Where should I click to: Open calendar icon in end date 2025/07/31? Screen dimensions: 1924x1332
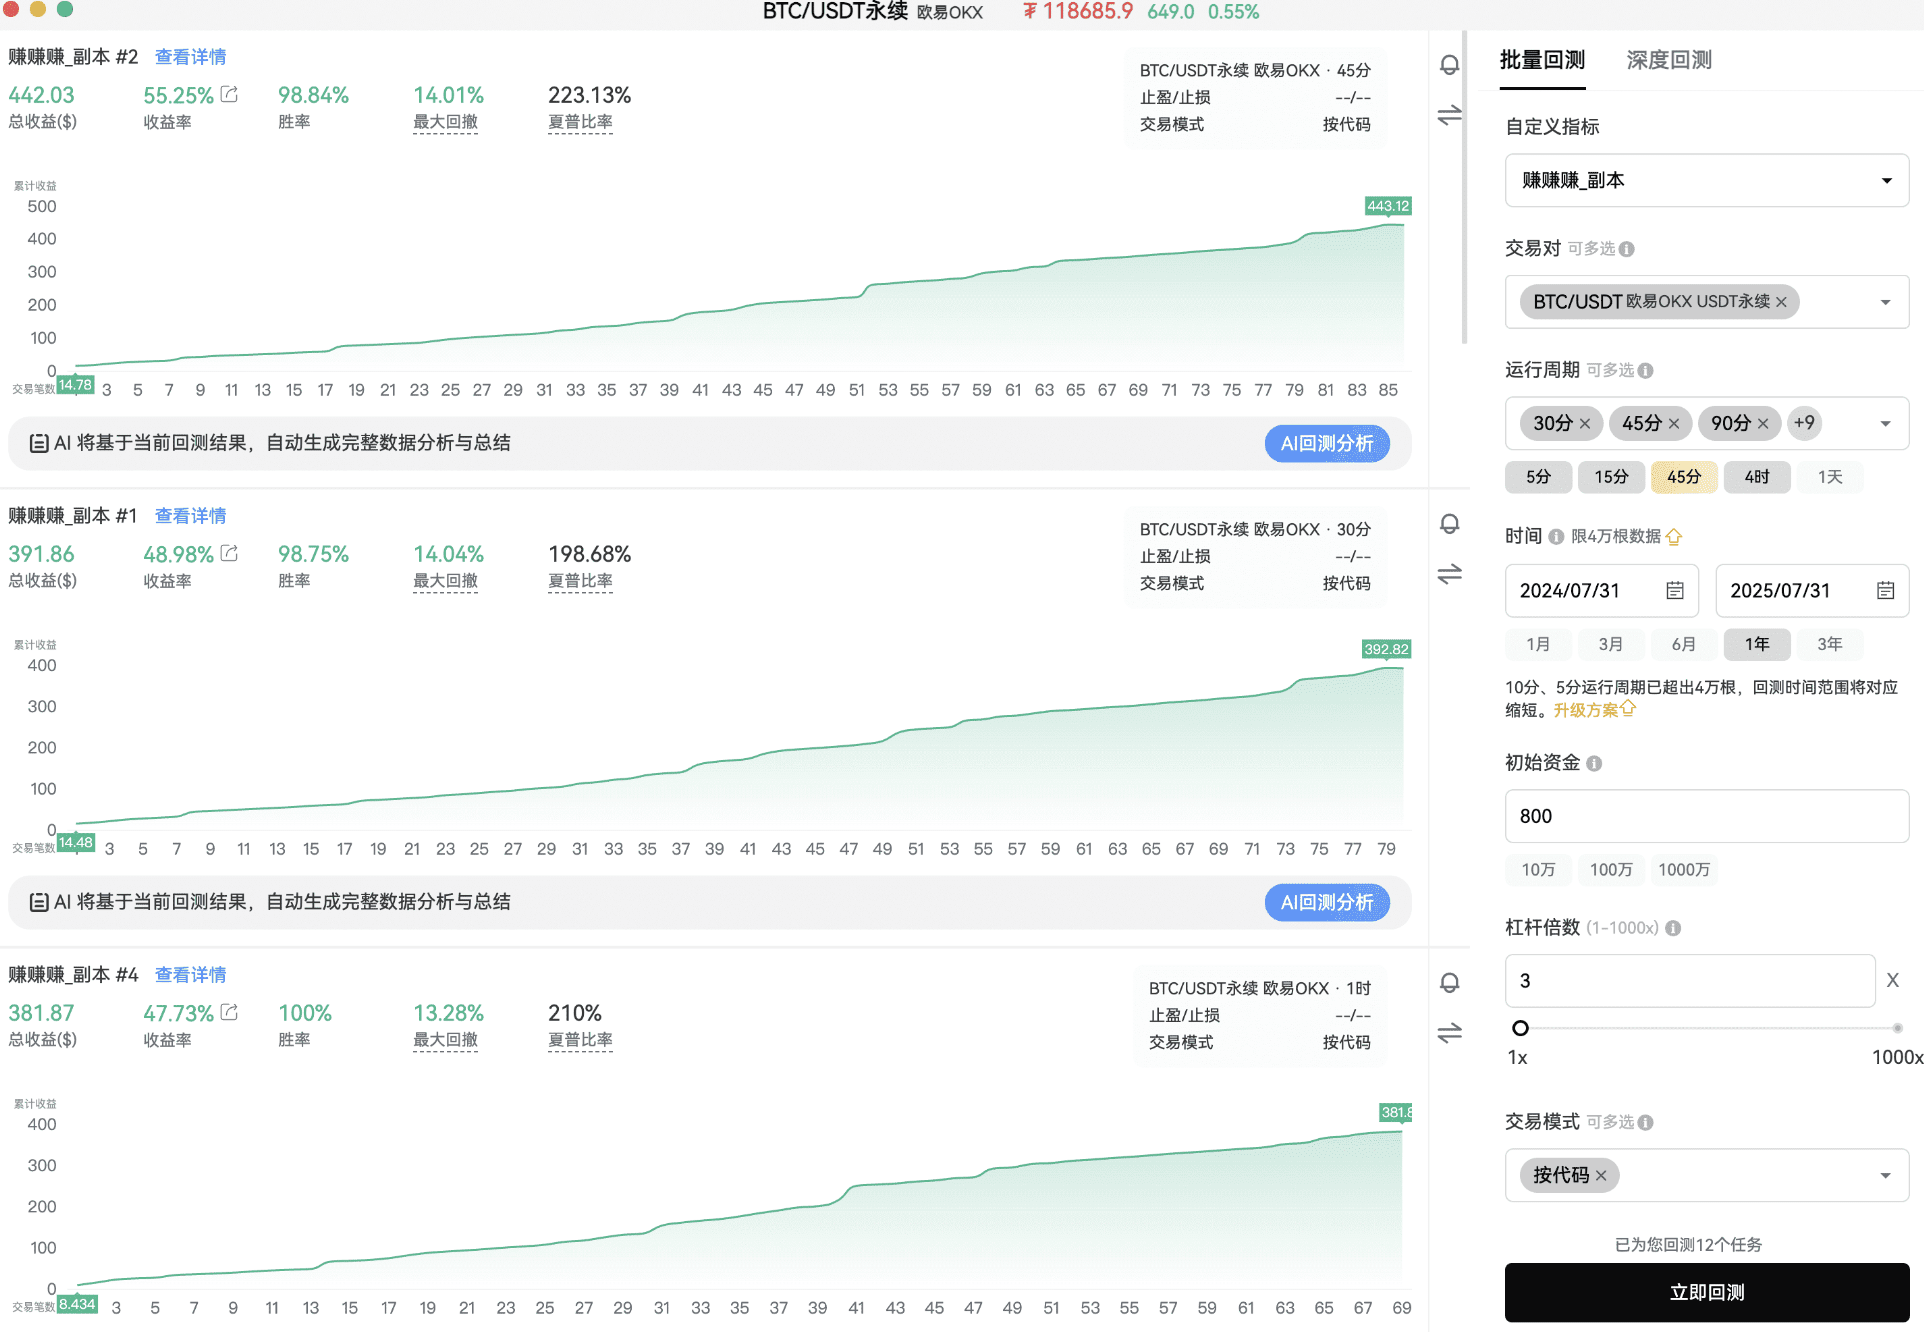click(x=1885, y=591)
